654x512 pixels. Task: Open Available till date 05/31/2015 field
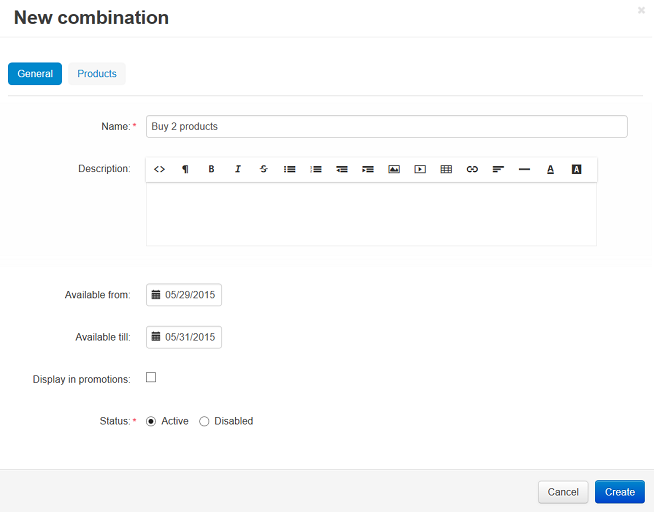[184, 337]
